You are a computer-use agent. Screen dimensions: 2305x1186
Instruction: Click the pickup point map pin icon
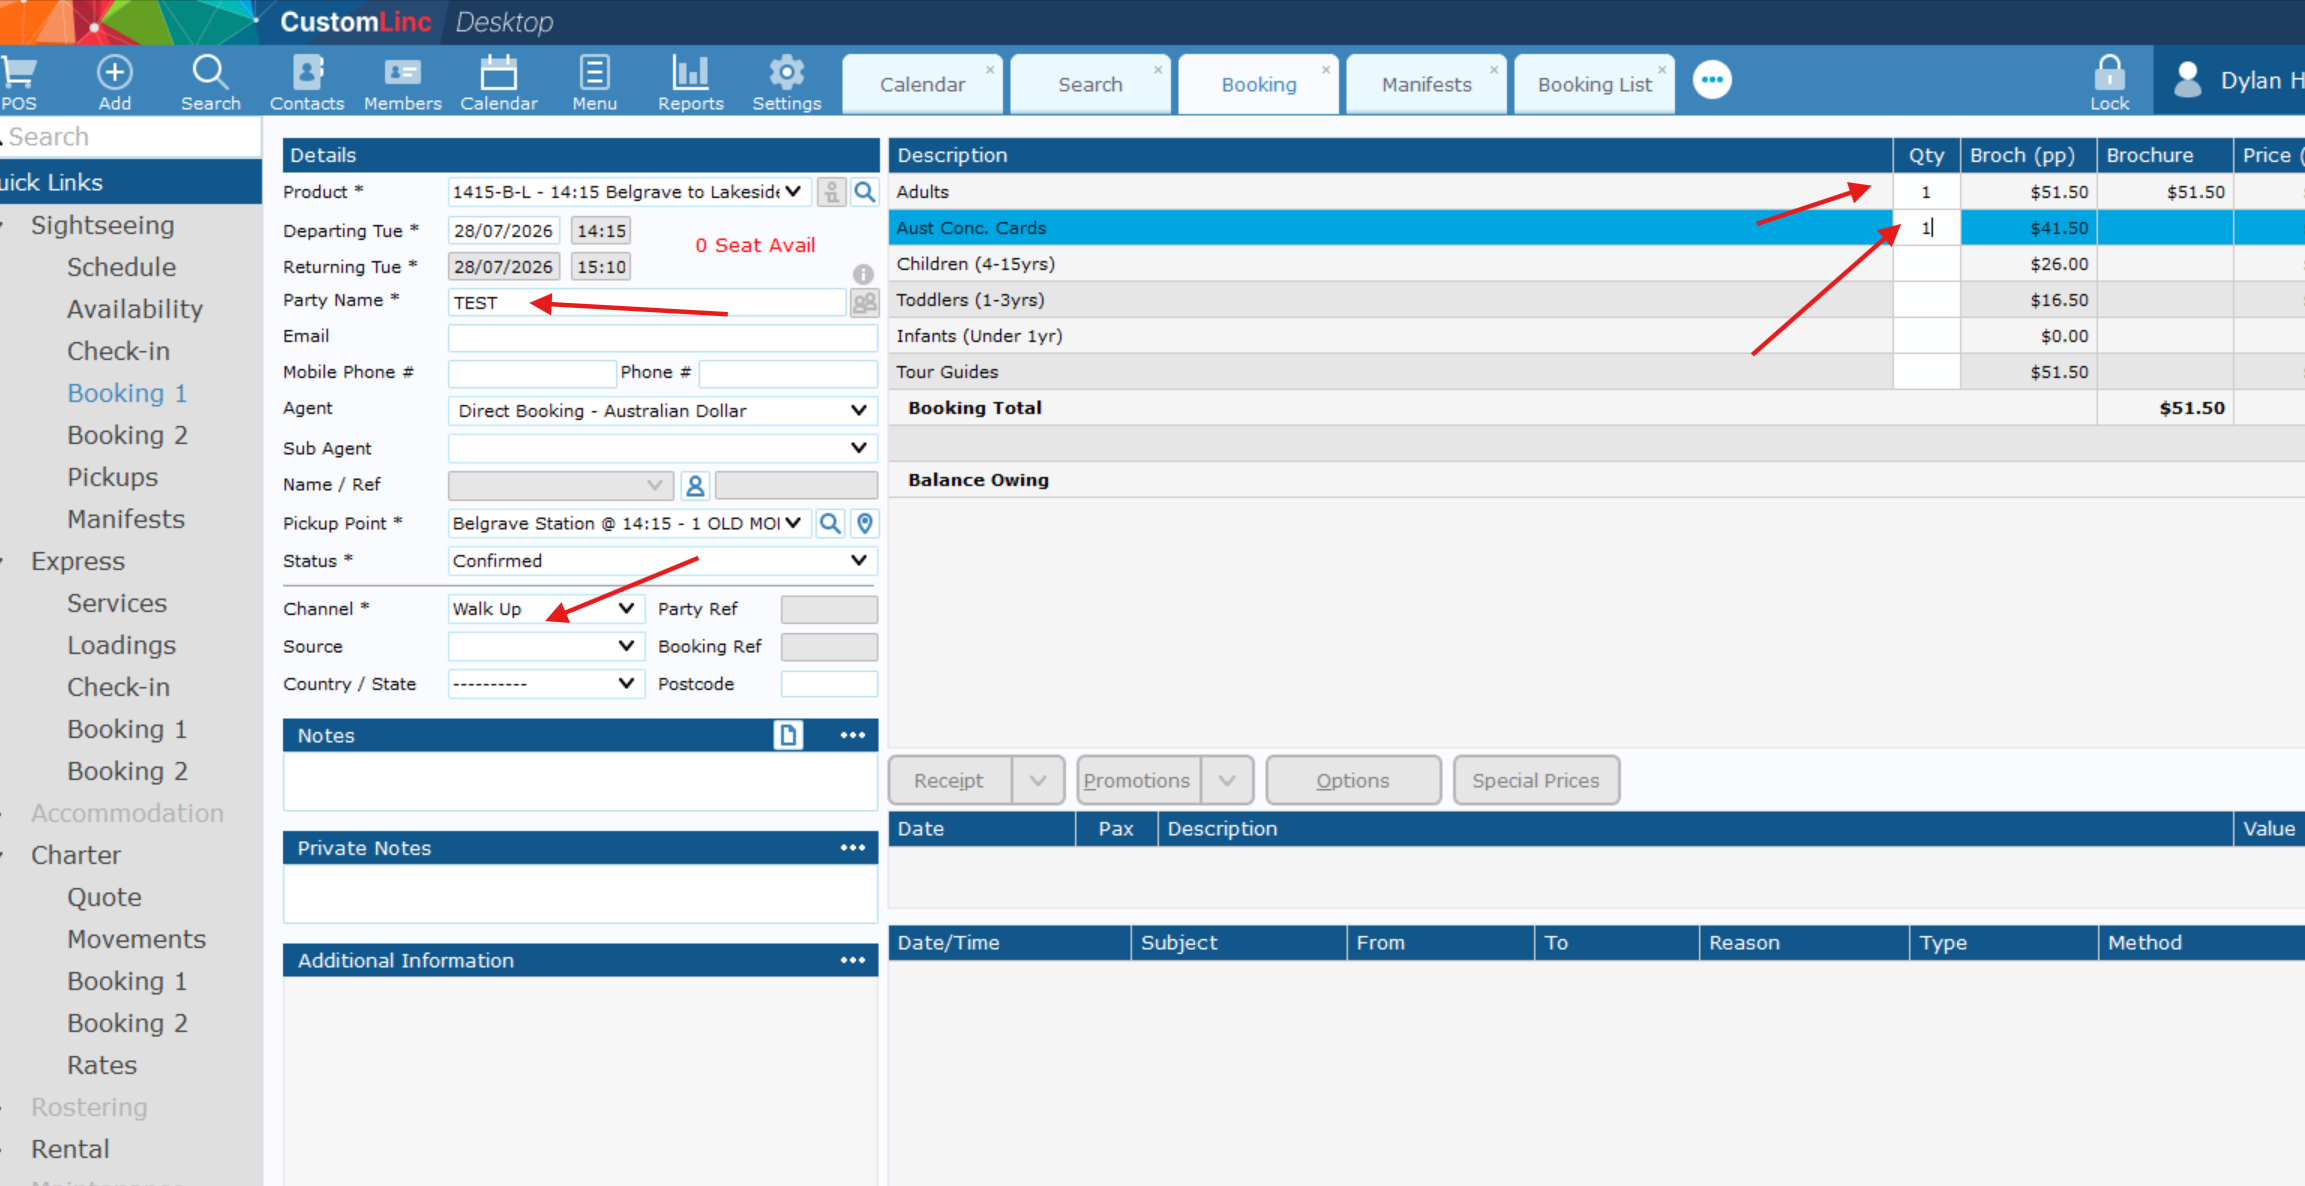pyautogui.click(x=865, y=523)
